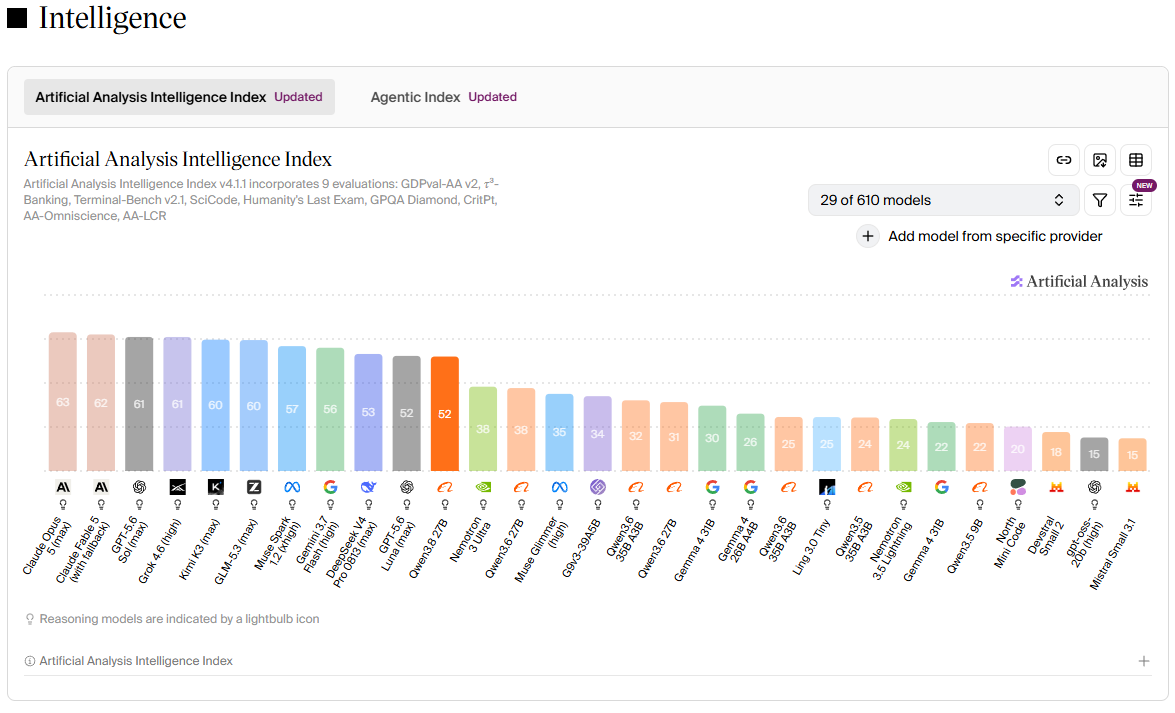Click logo under North Mini Code bar
Viewport: 1175px width, 713px height.
[x=1018, y=487]
